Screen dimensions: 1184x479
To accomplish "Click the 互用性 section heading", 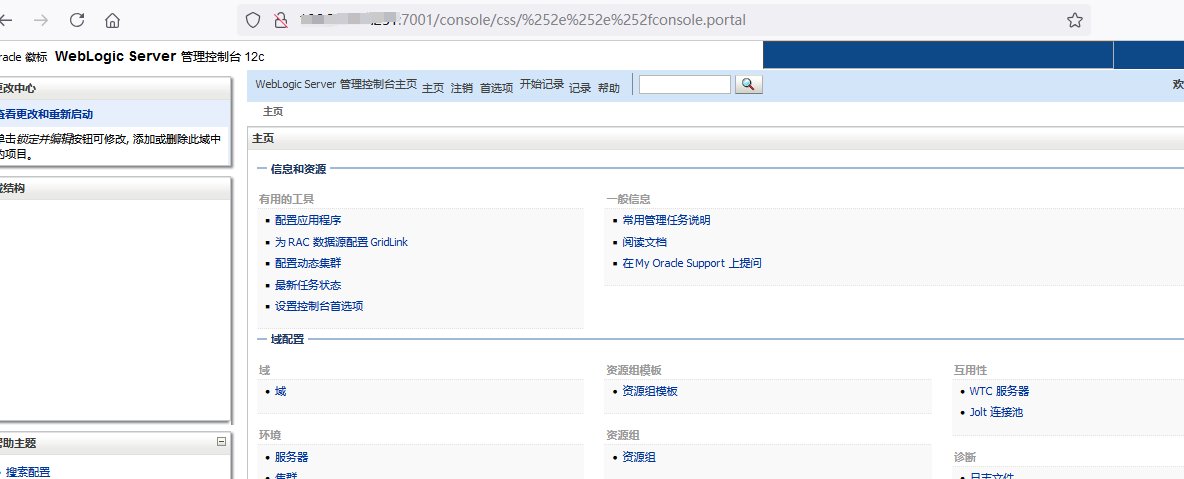I will click(x=970, y=371).
